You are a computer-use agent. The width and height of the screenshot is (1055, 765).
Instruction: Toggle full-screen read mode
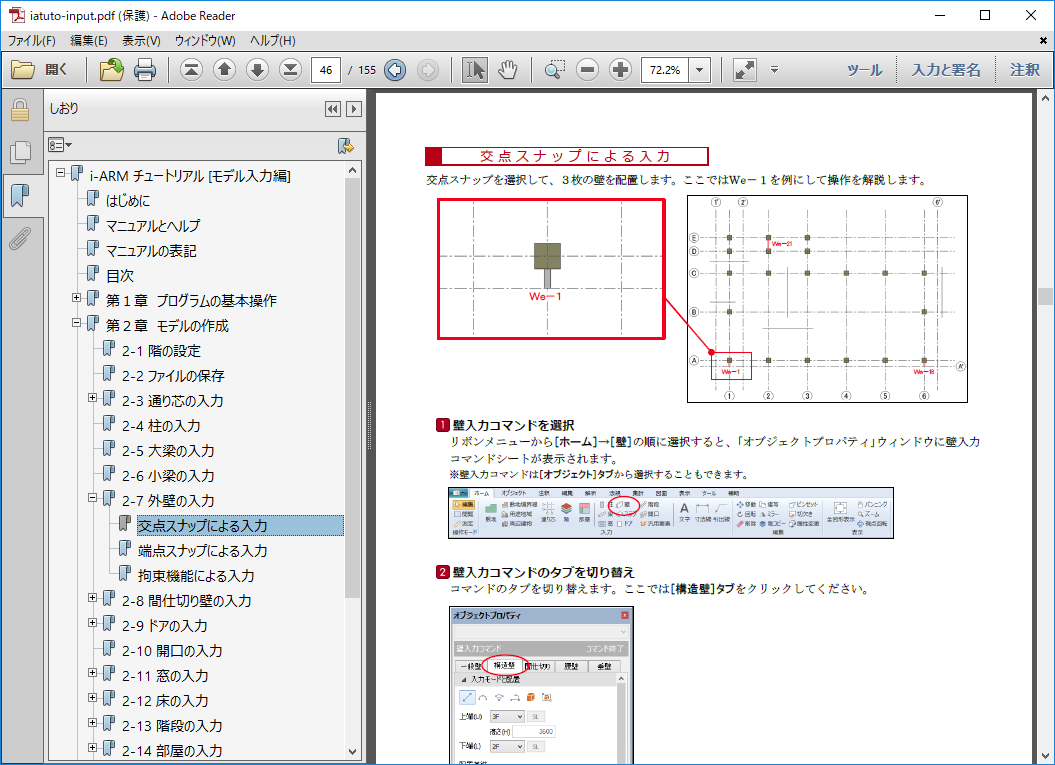point(744,70)
